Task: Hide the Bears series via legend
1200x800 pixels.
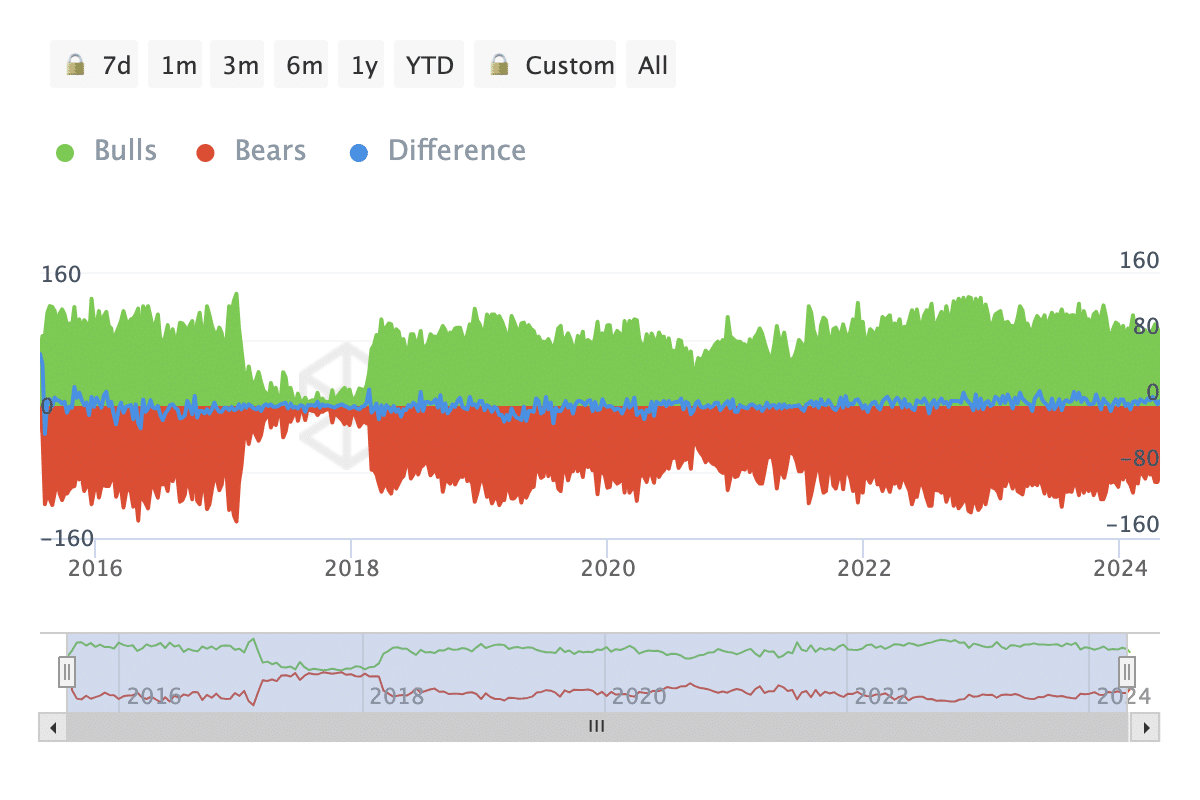Action: (270, 151)
